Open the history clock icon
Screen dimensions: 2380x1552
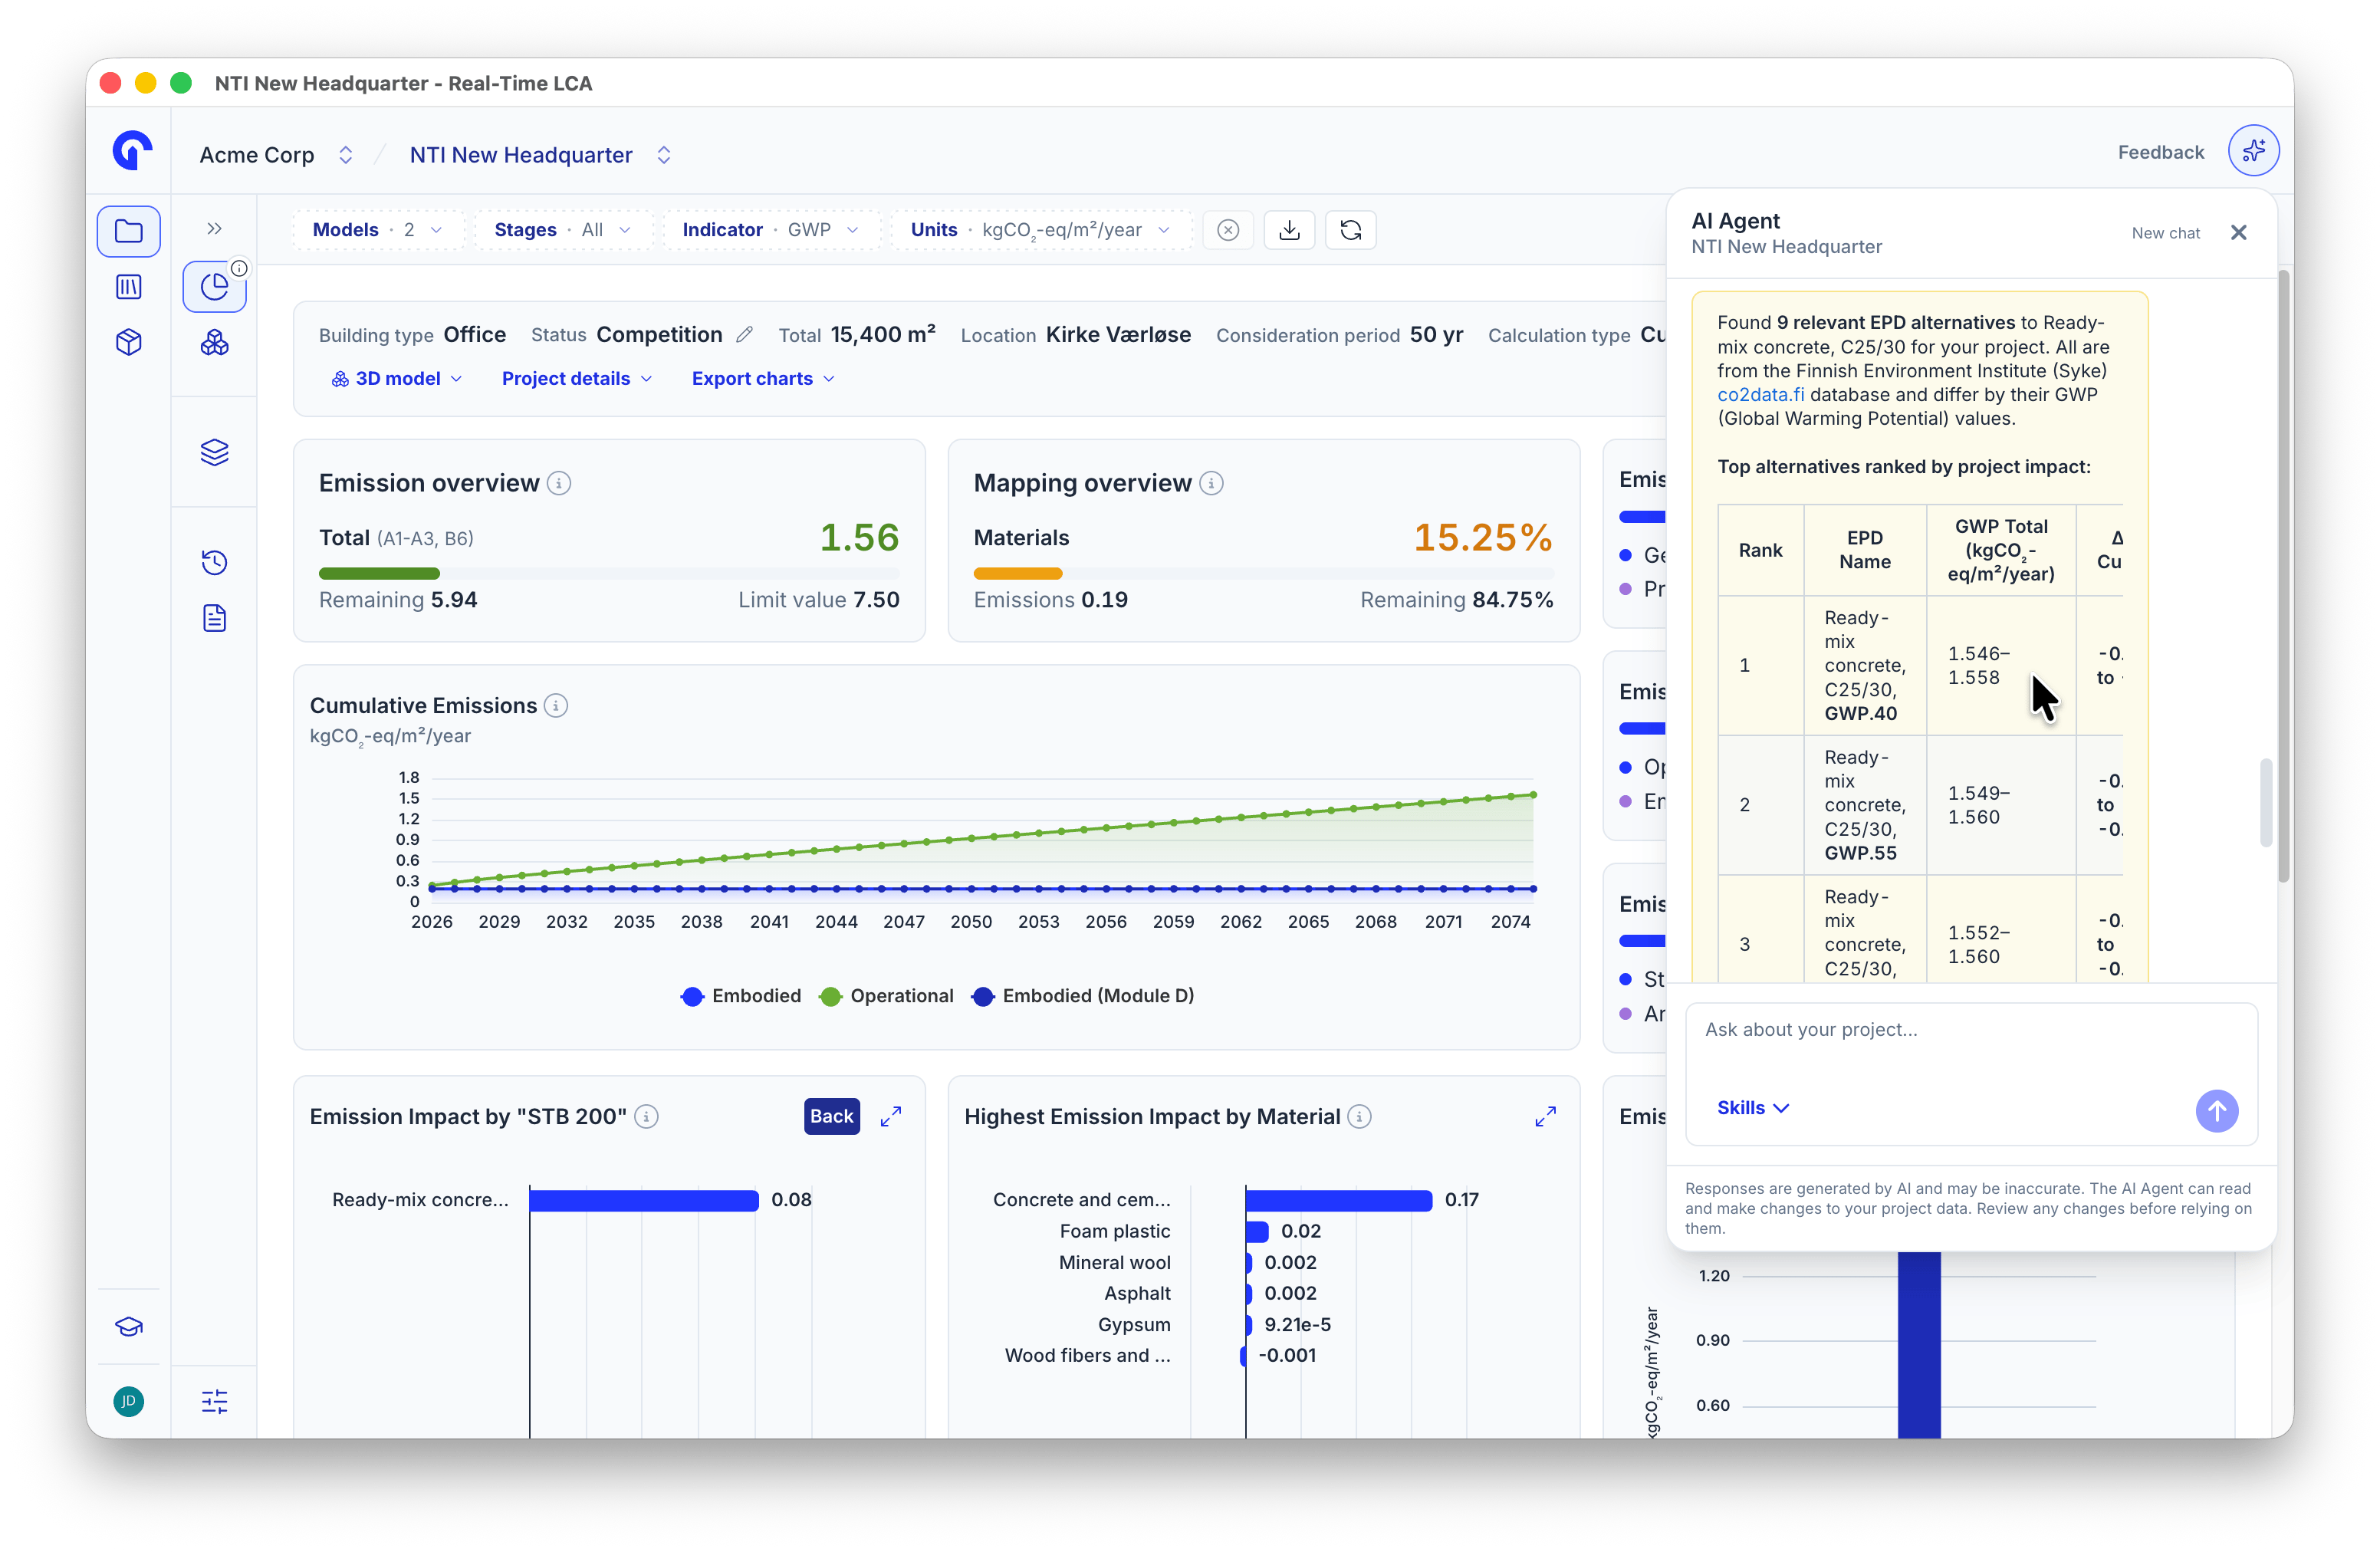point(214,563)
